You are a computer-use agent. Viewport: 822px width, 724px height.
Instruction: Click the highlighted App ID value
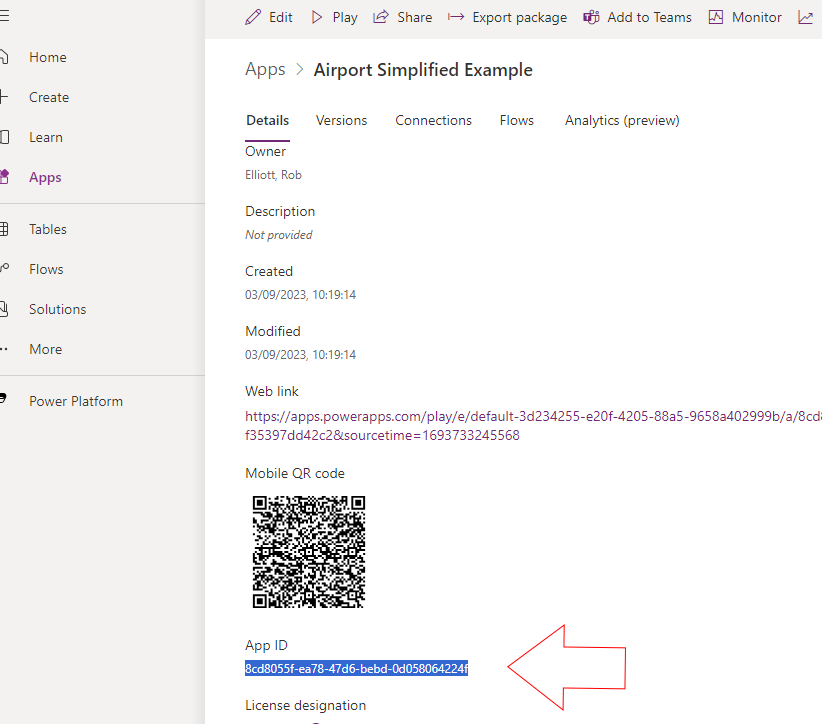click(356, 669)
